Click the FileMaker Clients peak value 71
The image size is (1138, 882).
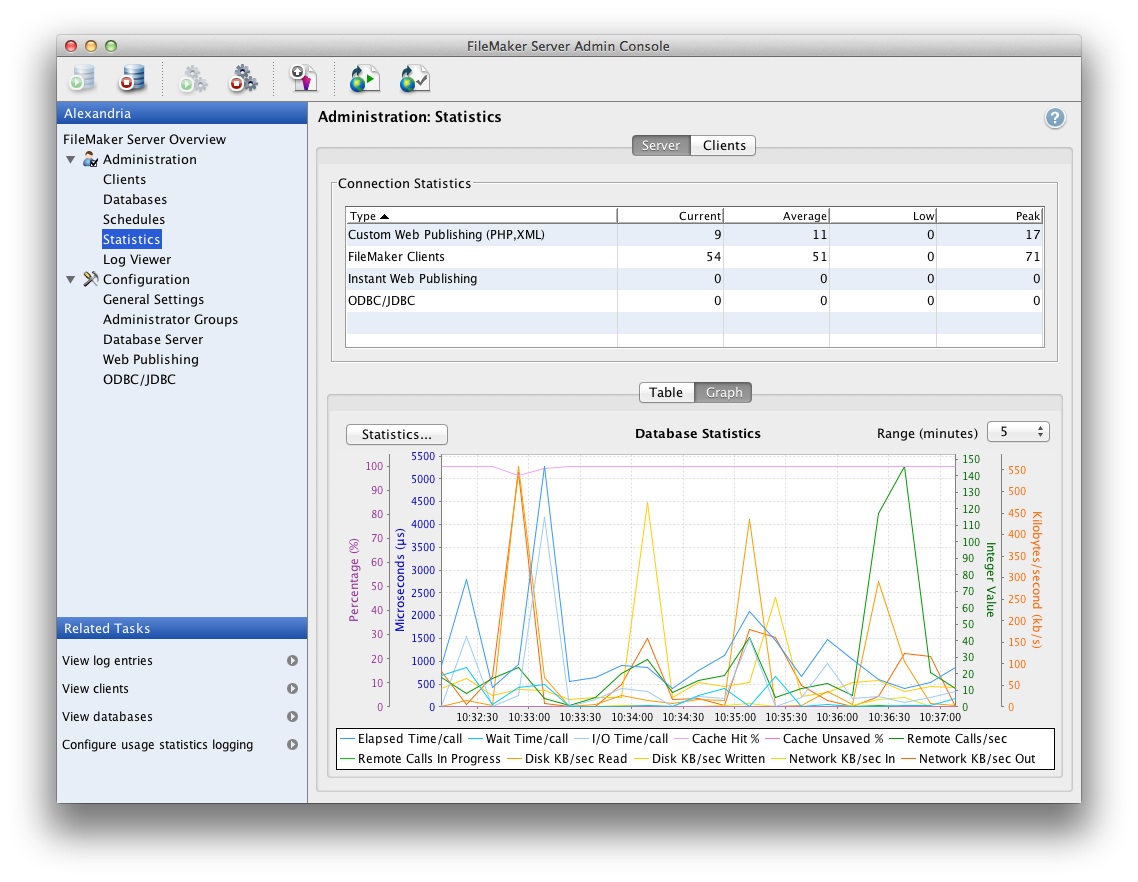coord(1032,256)
